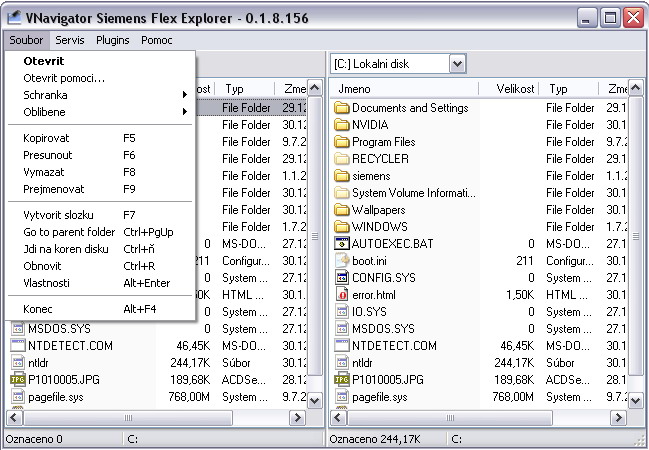Choose Otevrit from the Soubor menu
The height and width of the screenshot is (450, 649).
100,61
